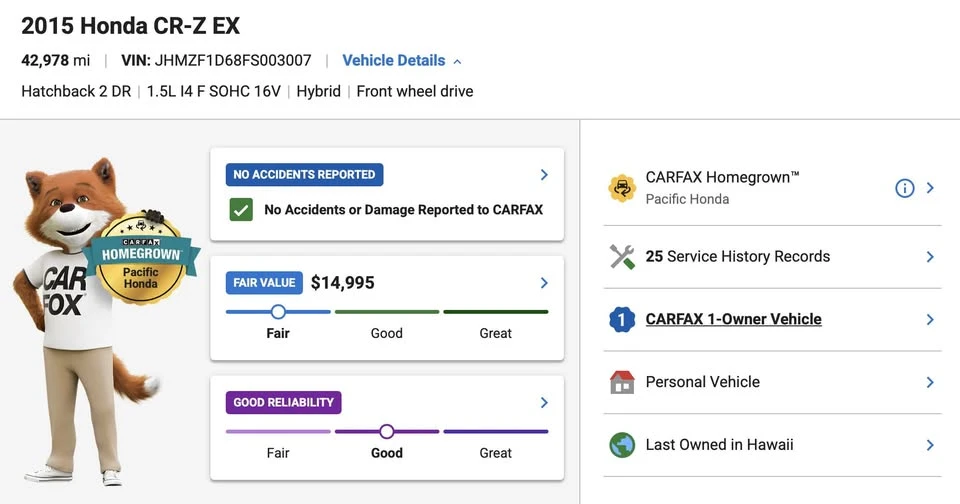Click the Good label under the value bar
960x504 pixels.
[387, 333]
